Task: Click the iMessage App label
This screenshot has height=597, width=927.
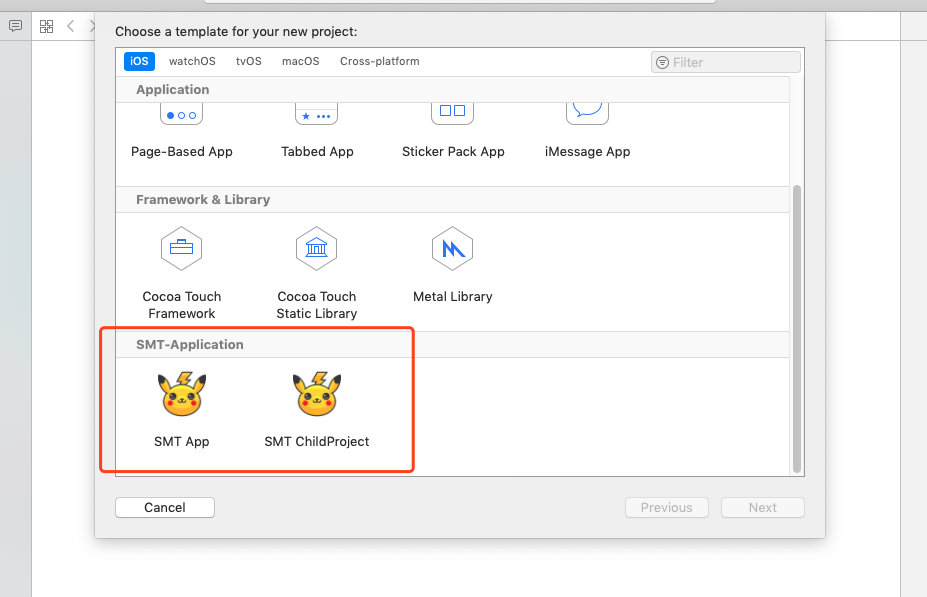Action: (587, 151)
